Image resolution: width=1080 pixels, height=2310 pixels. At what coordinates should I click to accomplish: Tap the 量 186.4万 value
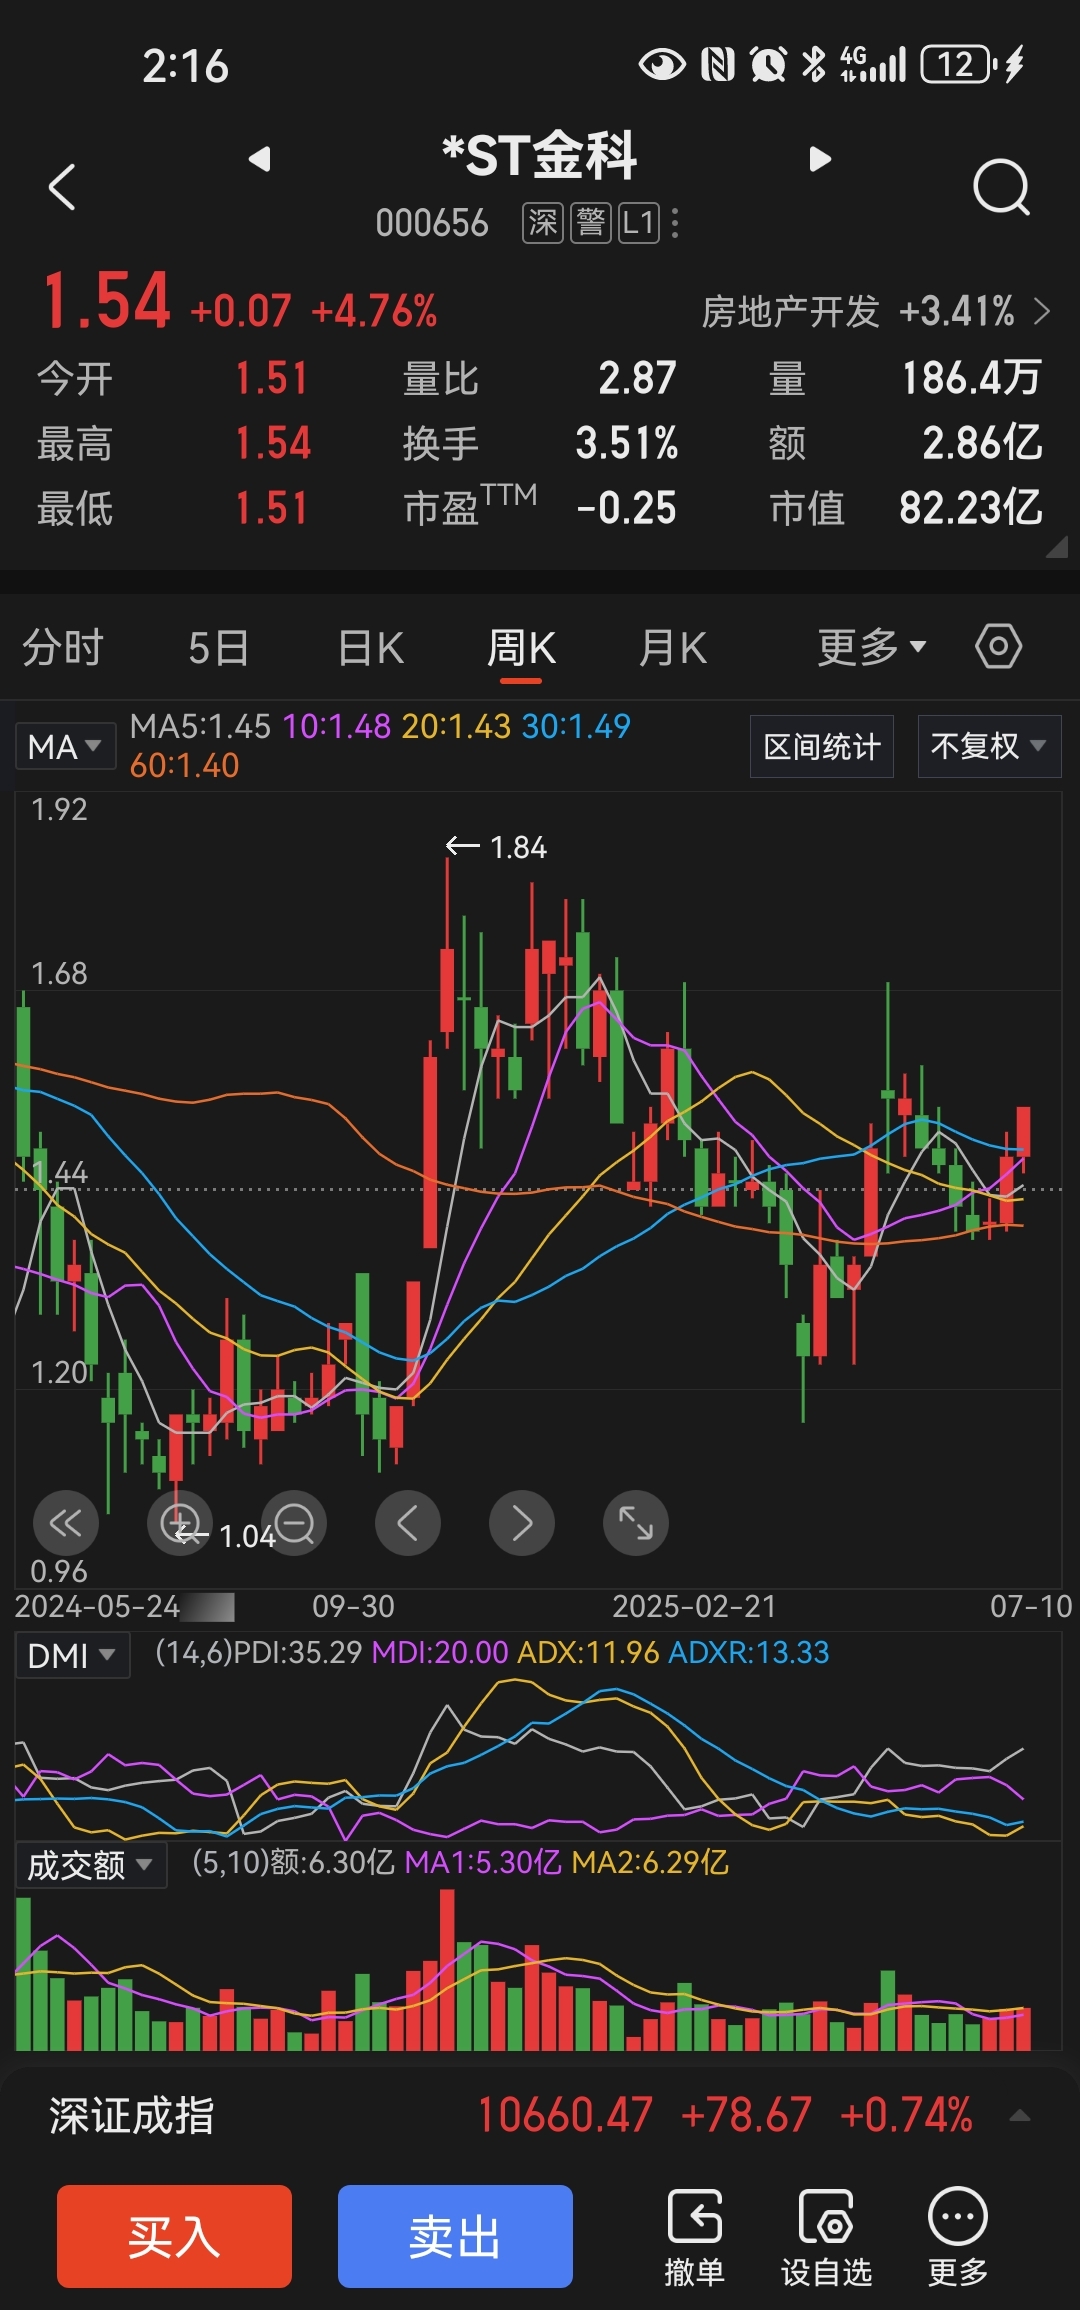pos(971,378)
